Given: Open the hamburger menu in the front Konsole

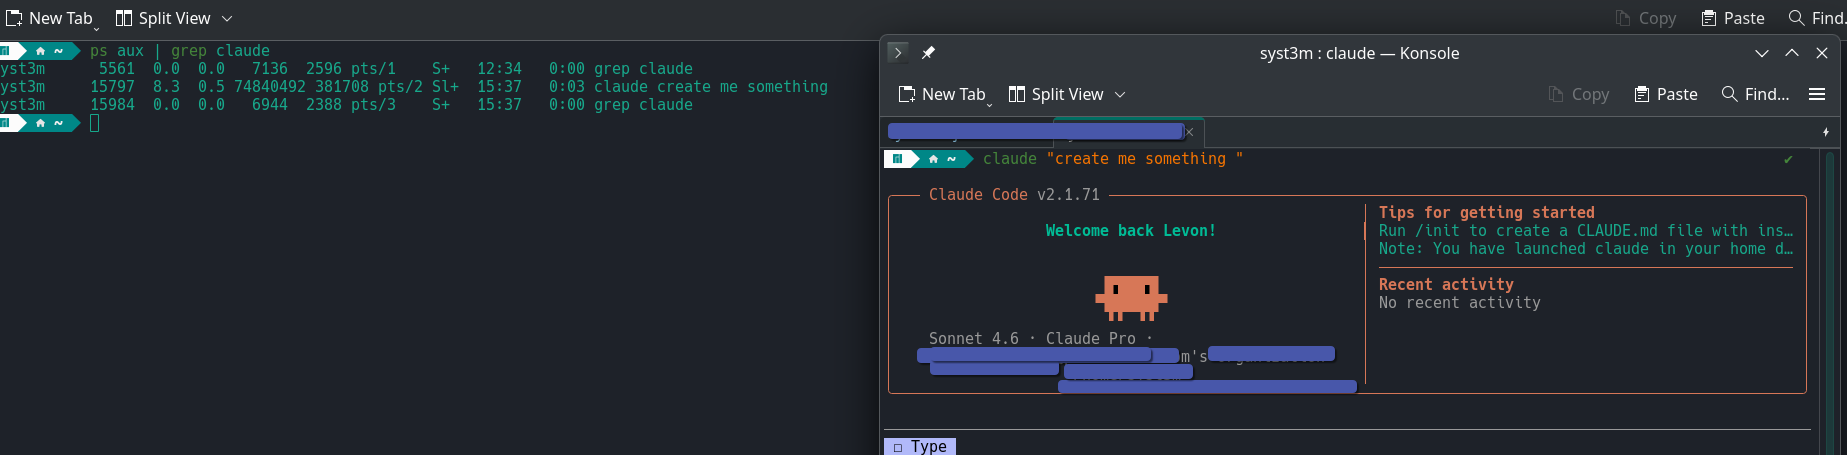Looking at the screenshot, I should point(1817,94).
